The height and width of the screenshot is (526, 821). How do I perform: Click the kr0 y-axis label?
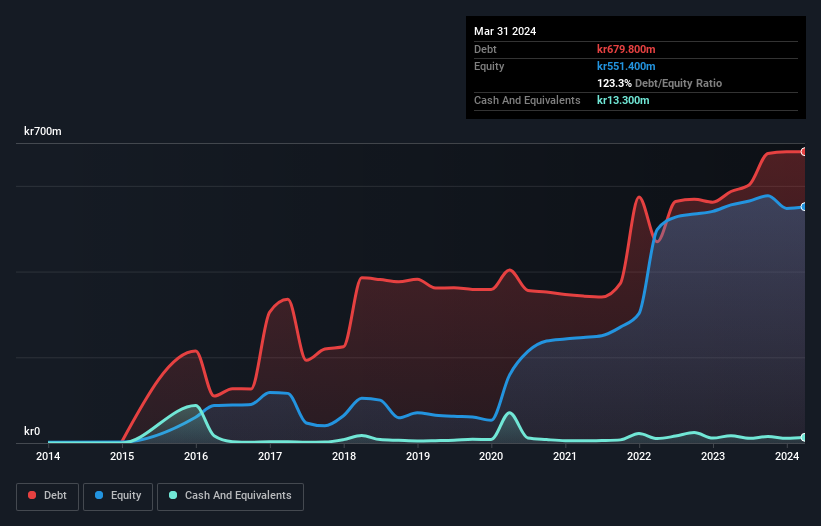[32, 431]
